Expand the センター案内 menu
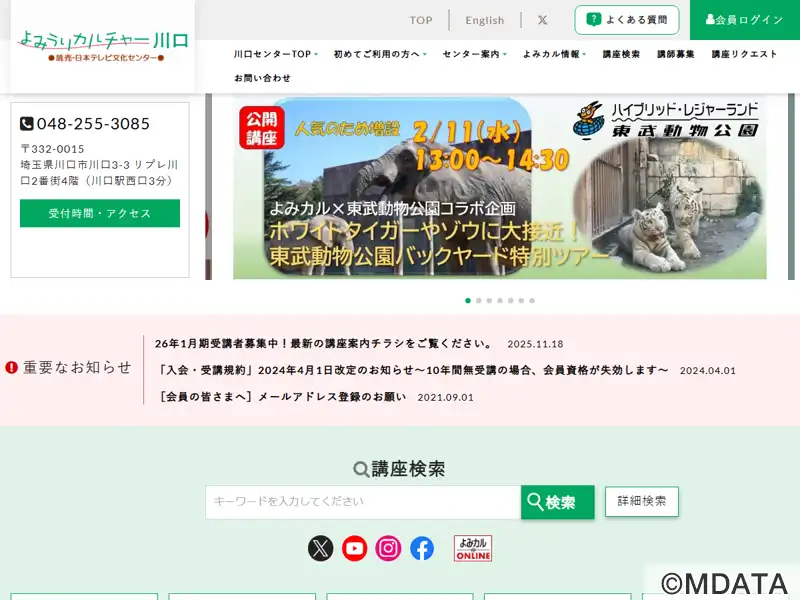The height and width of the screenshot is (600, 800). [474, 54]
